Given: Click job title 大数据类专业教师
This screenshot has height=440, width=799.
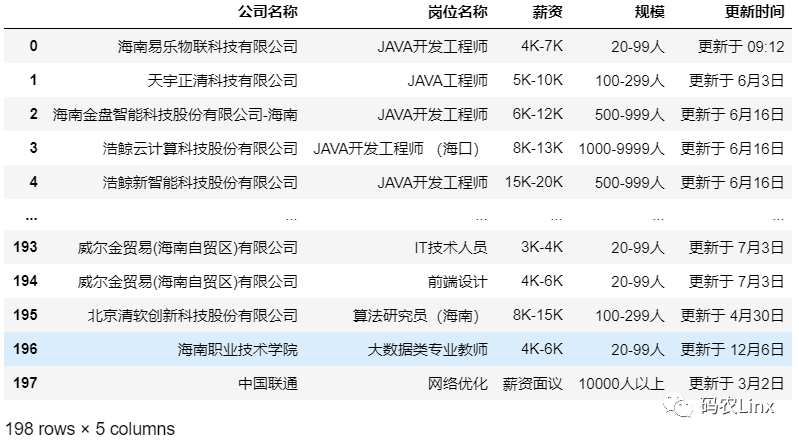Looking at the screenshot, I should click(428, 349).
